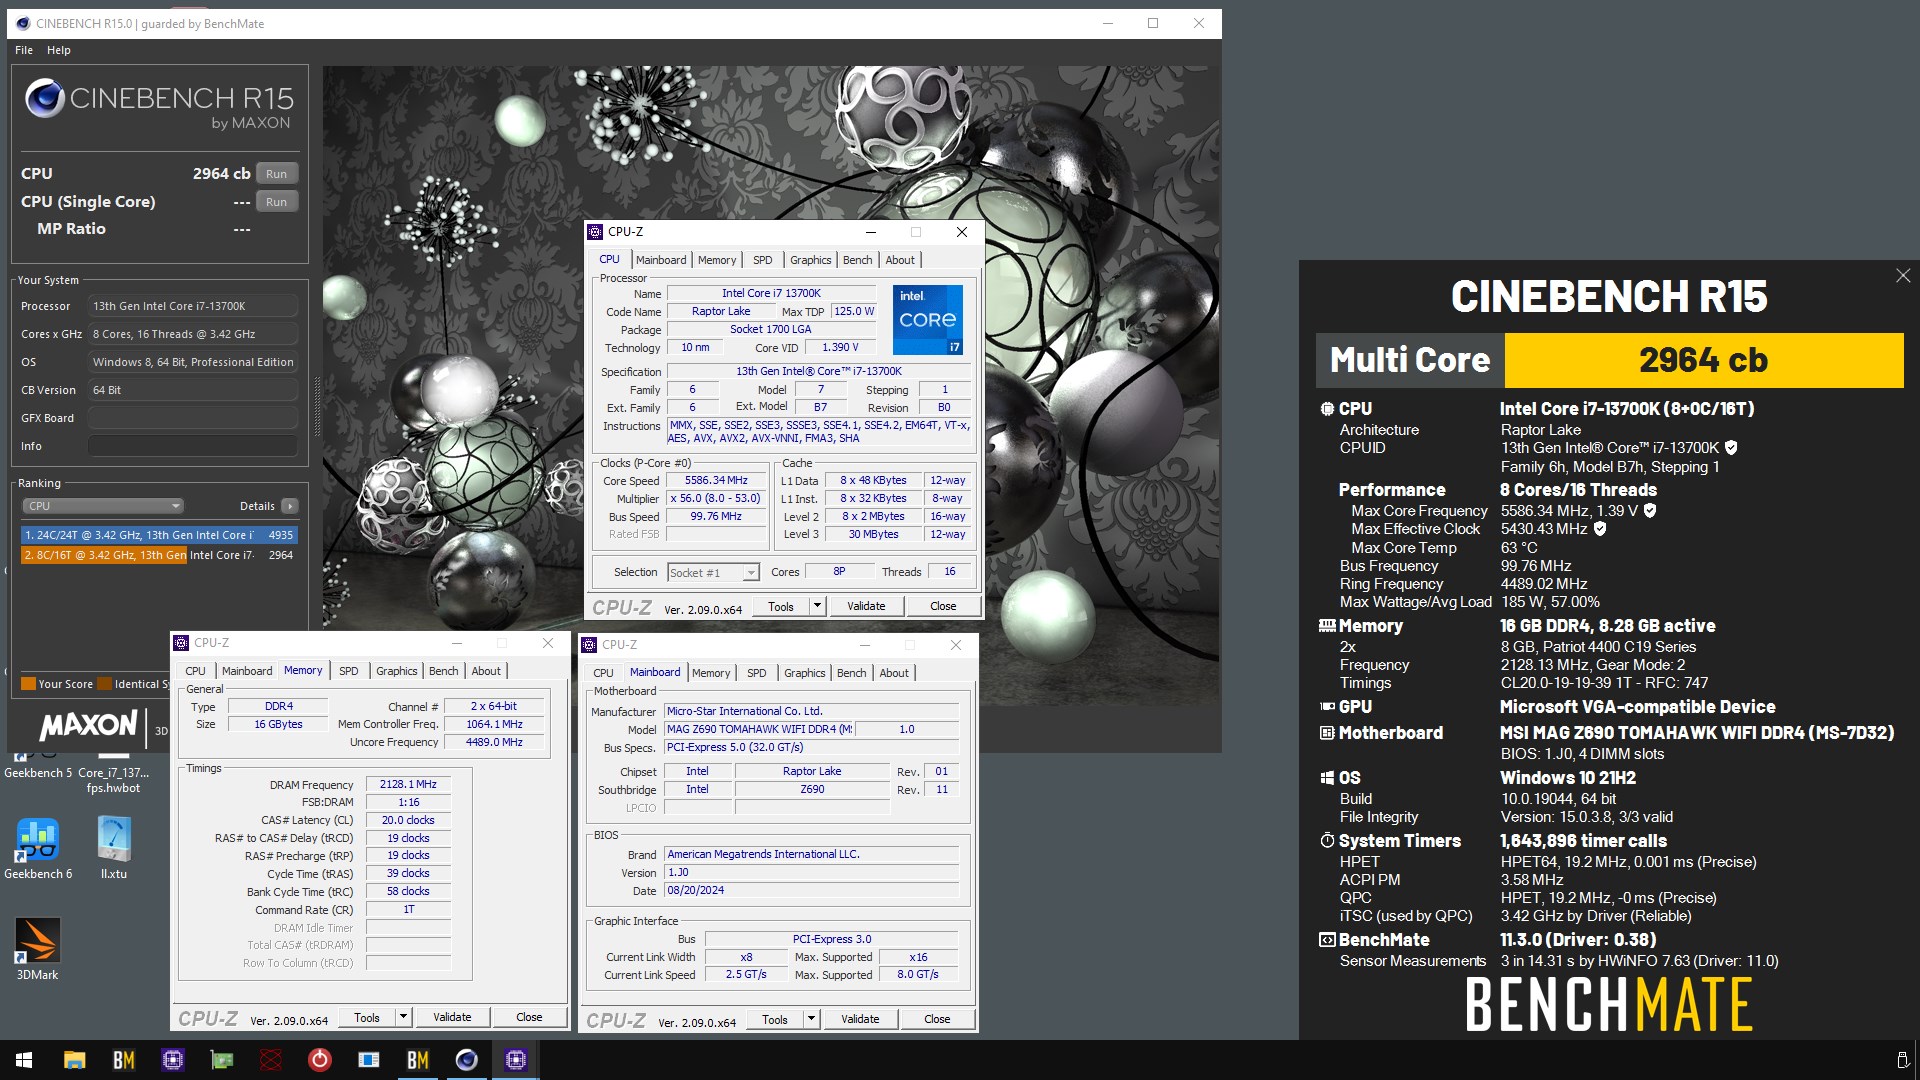Select the 24C/24T ranking entry scoring 4935
The width and height of the screenshot is (1920, 1080).
tap(159, 535)
